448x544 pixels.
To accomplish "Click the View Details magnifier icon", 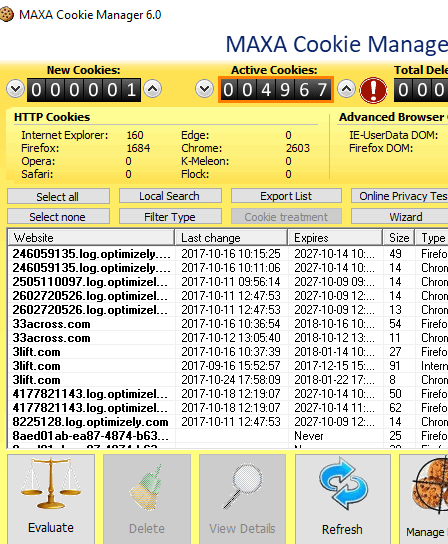I will tap(243, 486).
